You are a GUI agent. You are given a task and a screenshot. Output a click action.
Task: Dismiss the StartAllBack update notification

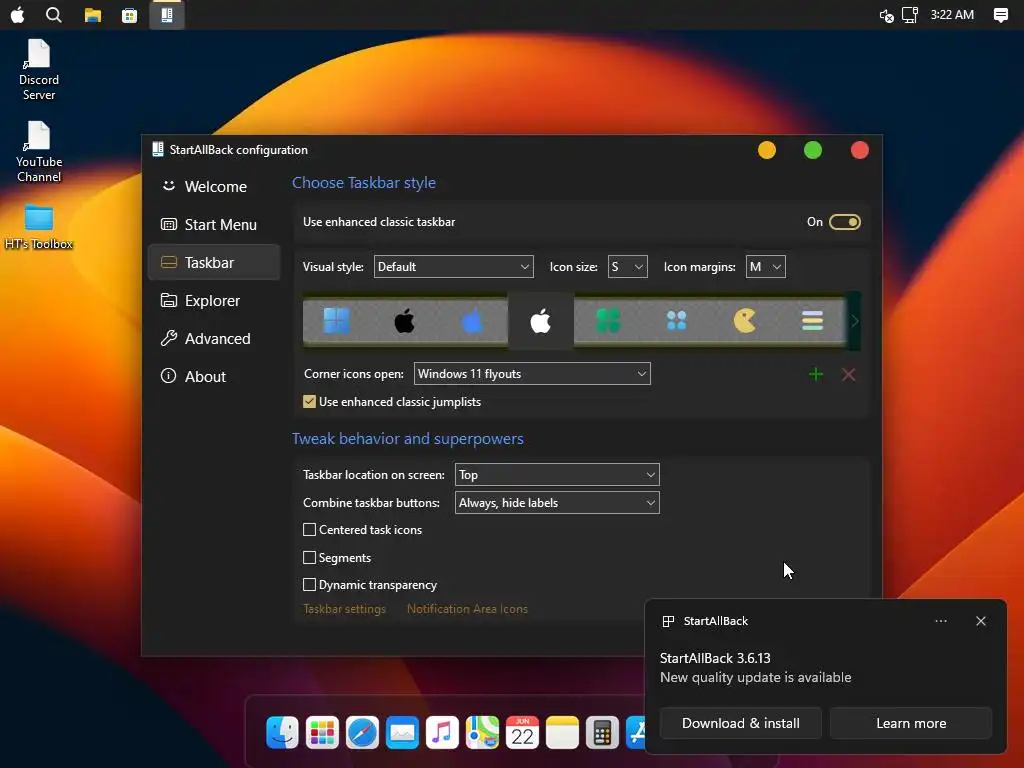(x=981, y=621)
